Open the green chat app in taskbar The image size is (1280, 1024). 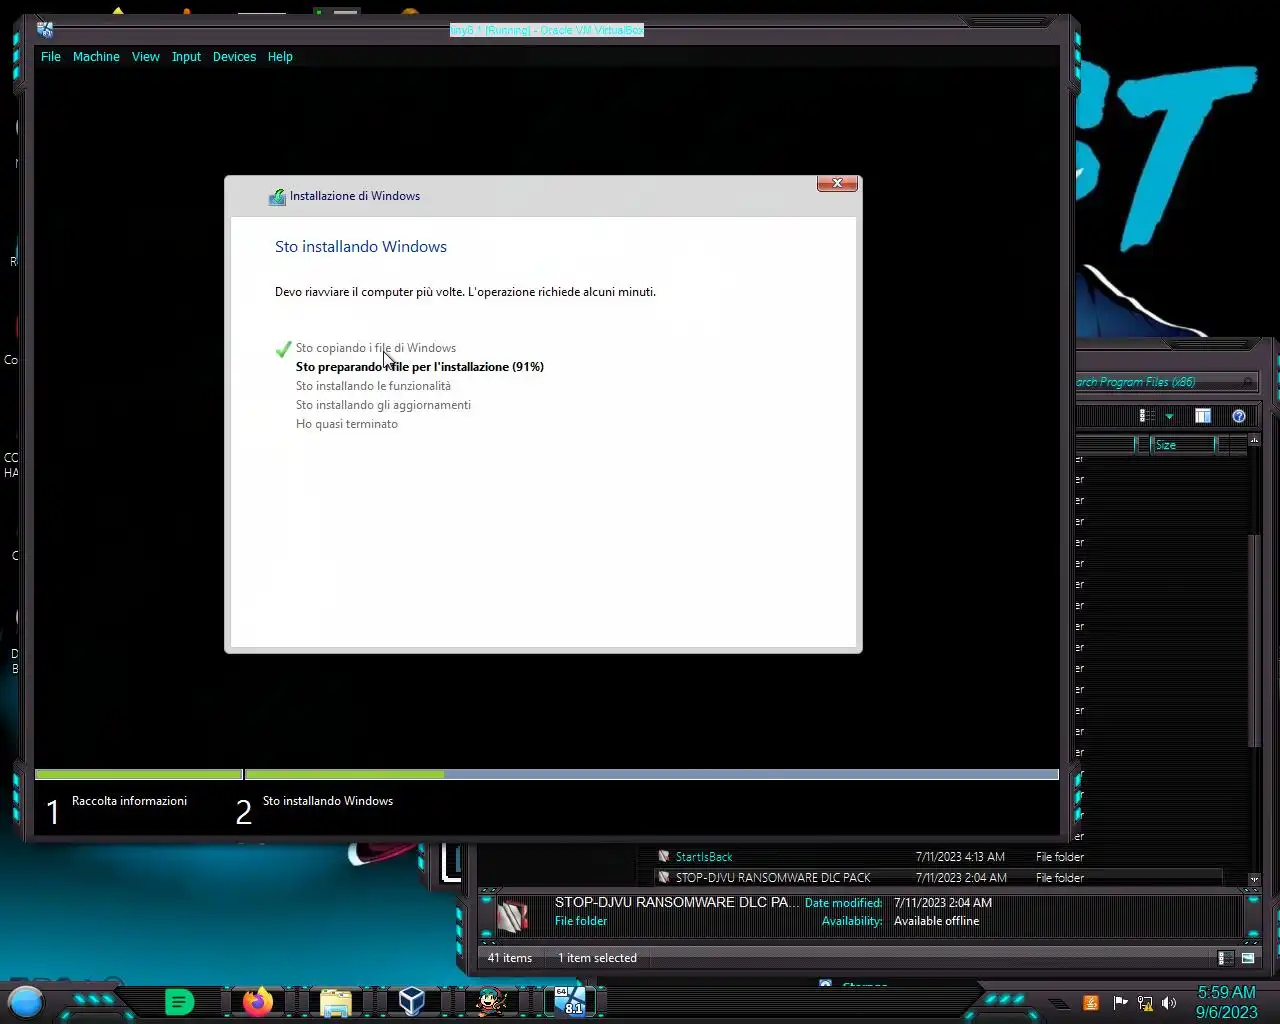pyautogui.click(x=179, y=1001)
